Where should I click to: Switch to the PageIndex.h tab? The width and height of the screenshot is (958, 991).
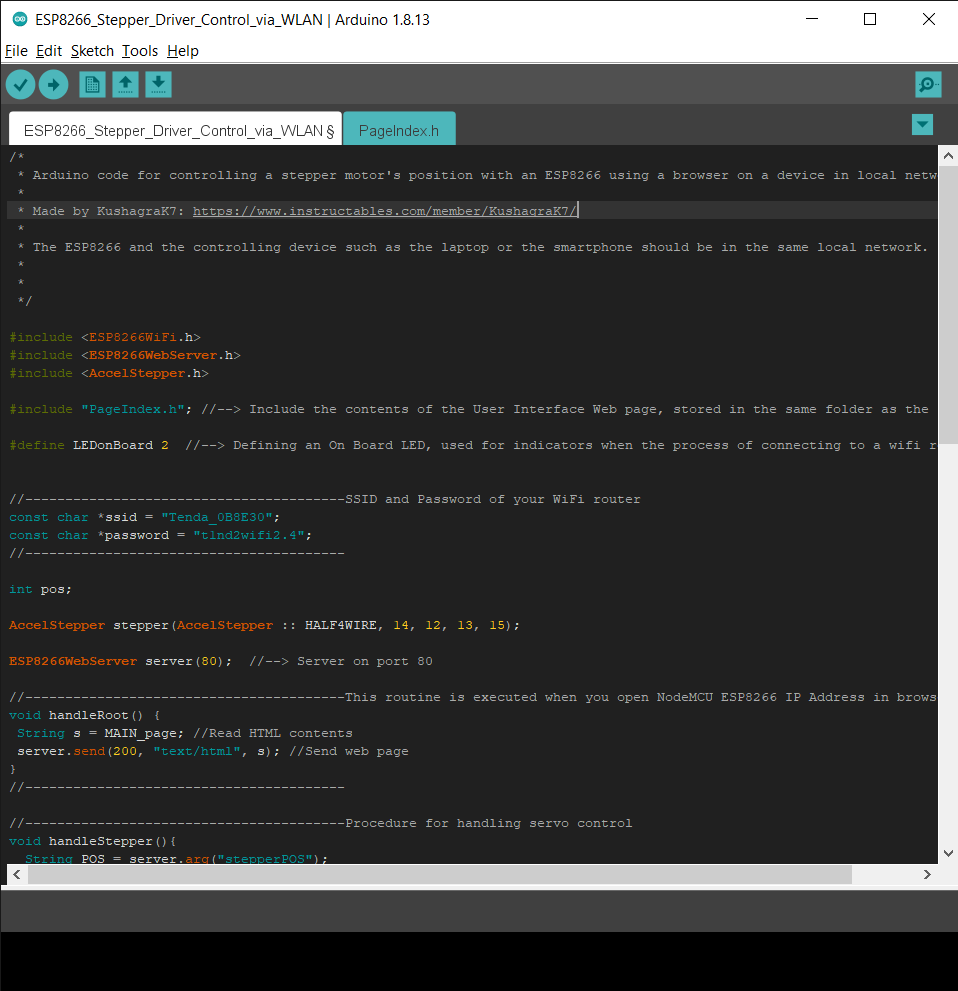click(x=399, y=128)
